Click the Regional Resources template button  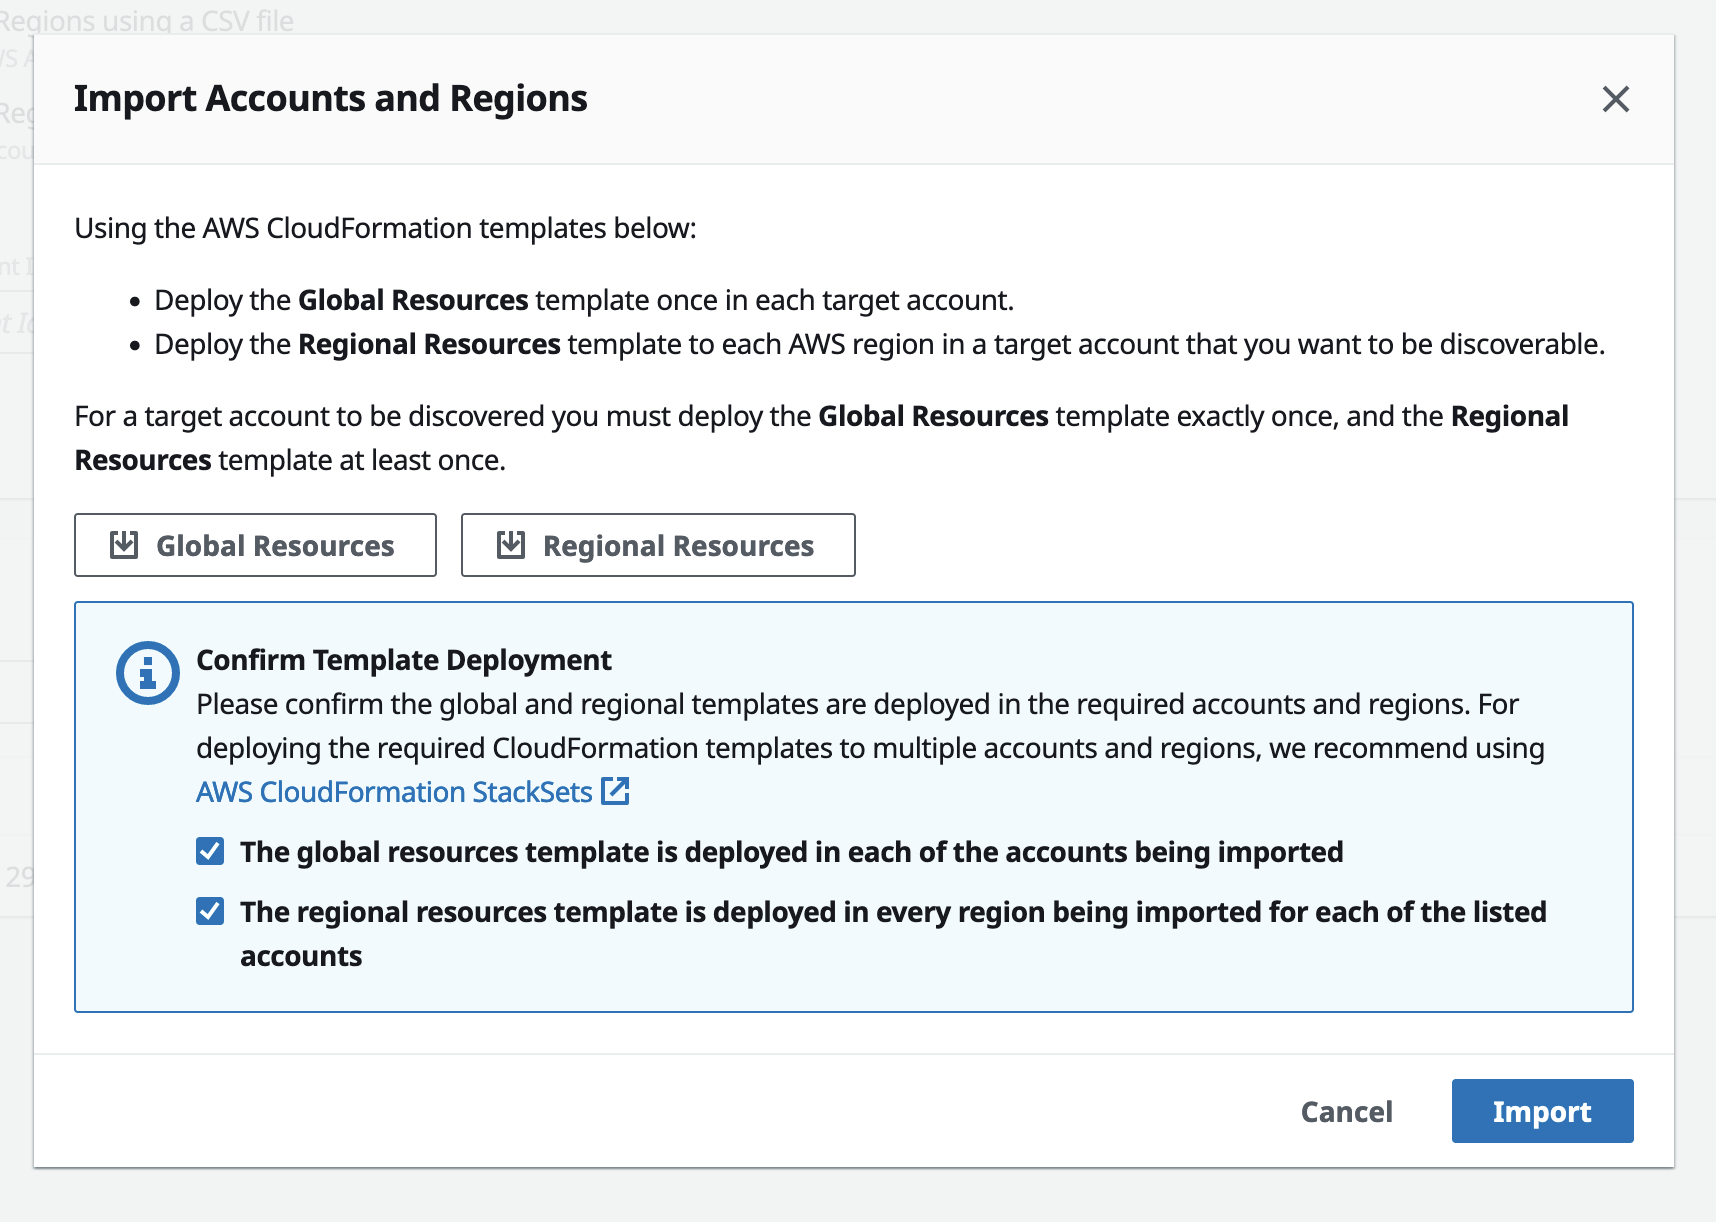tap(657, 544)
